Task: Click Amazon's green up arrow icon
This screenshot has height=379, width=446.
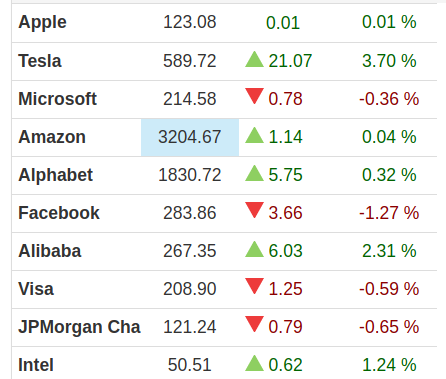Action: point(254,135)
